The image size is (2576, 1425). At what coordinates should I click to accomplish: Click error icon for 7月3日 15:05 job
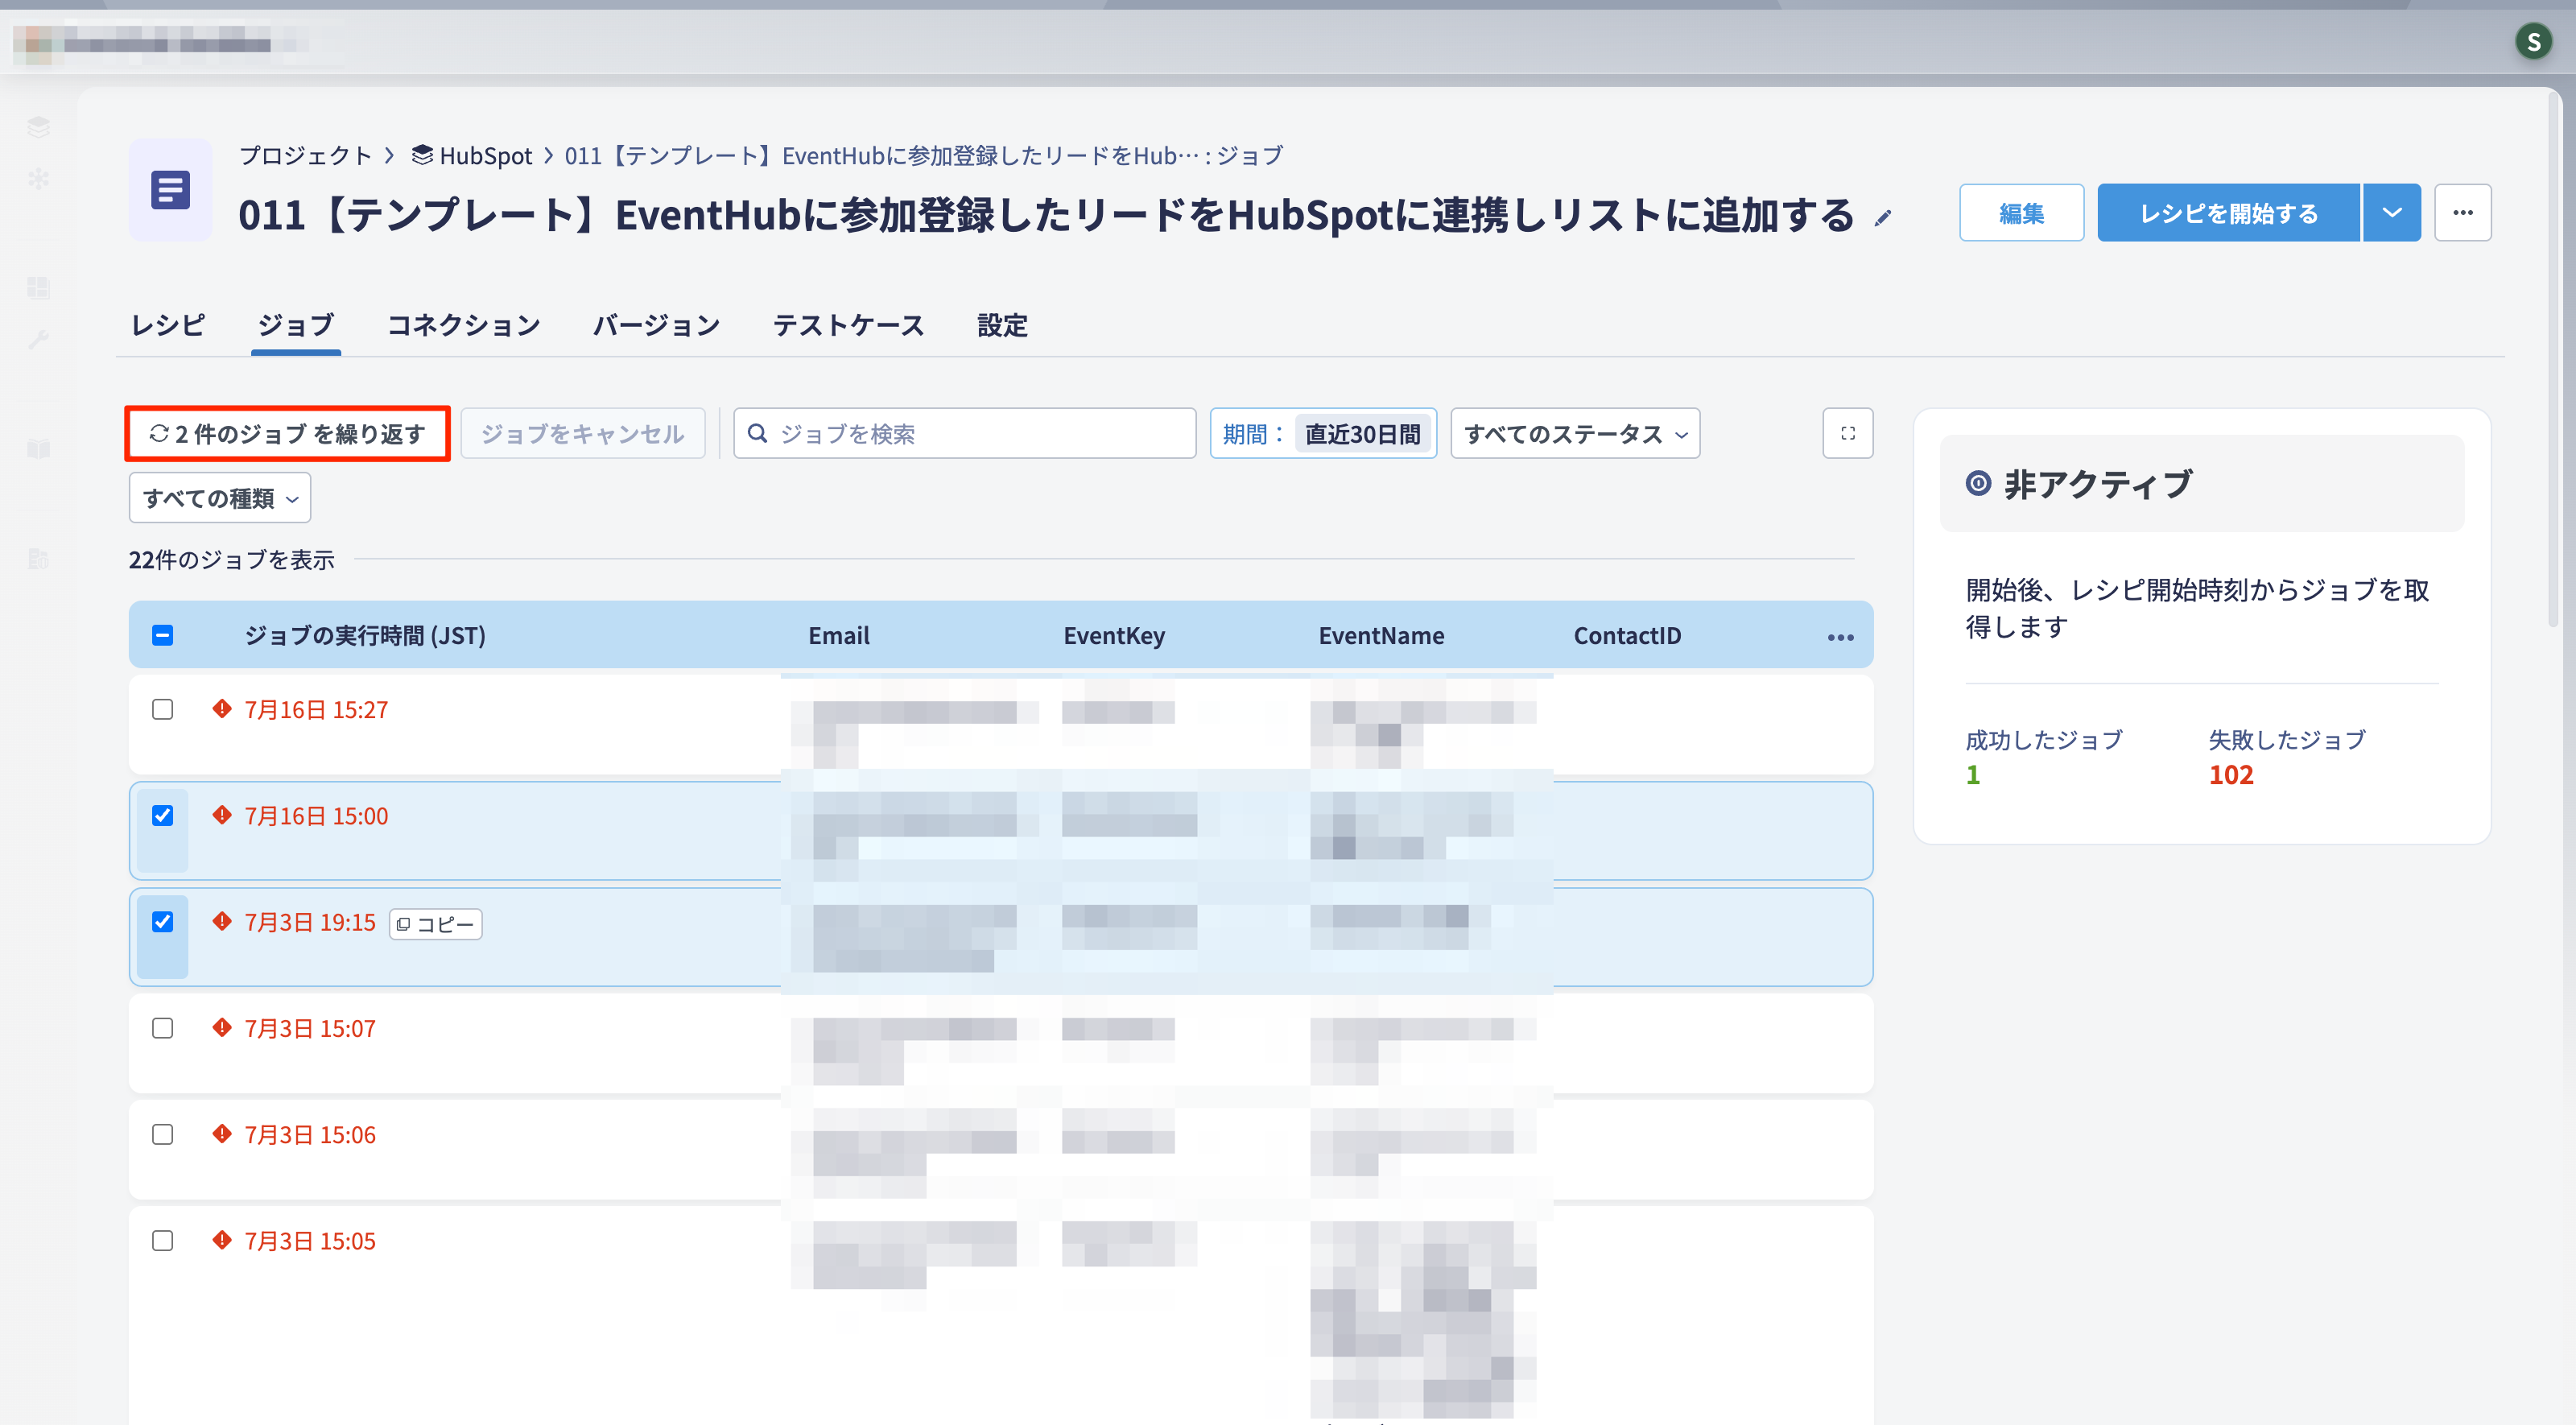coord(222,1240)
